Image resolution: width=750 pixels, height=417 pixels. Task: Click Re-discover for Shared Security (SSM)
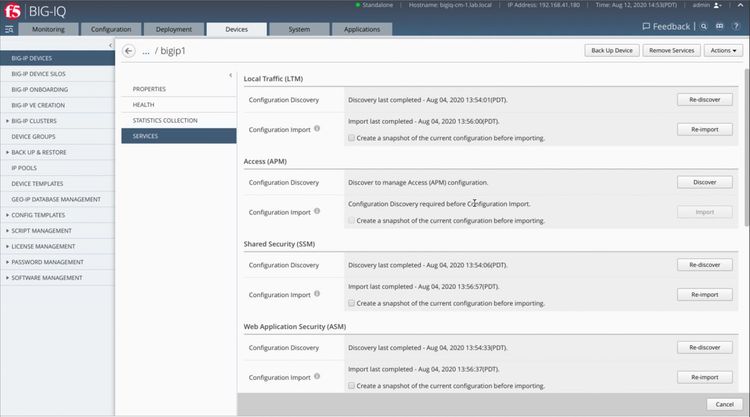tap(705, 264)
